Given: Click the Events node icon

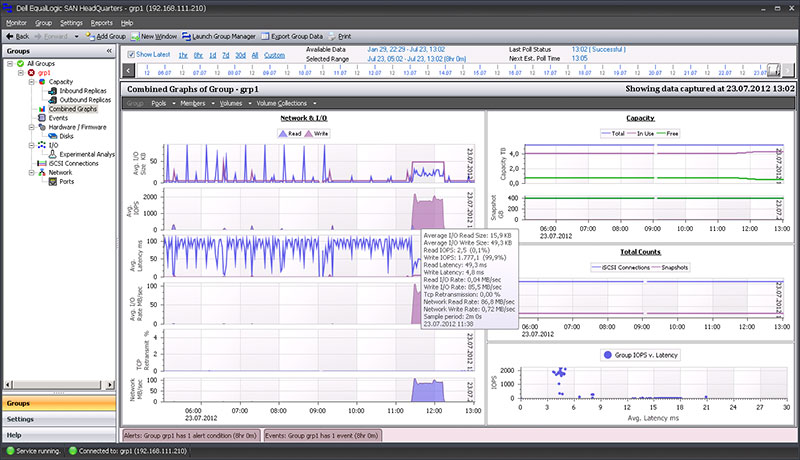Looking at the screenshot, I should [42, 118].
